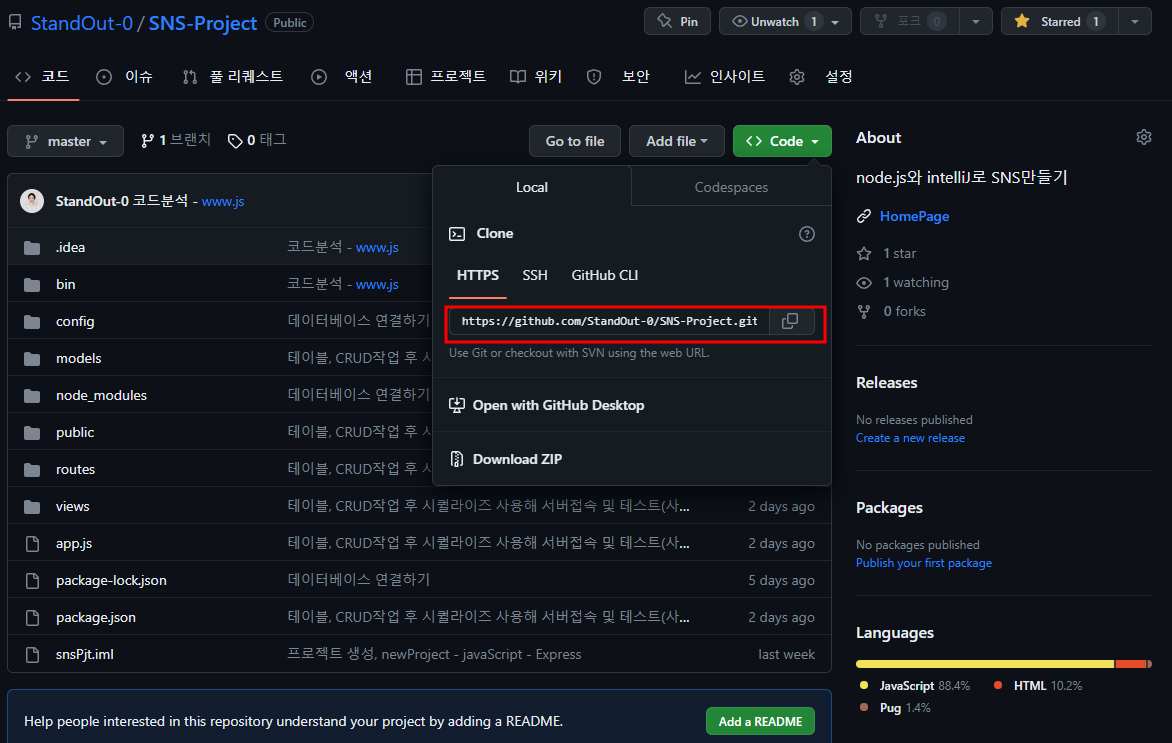Click the star icon beside 1 star

864,253
